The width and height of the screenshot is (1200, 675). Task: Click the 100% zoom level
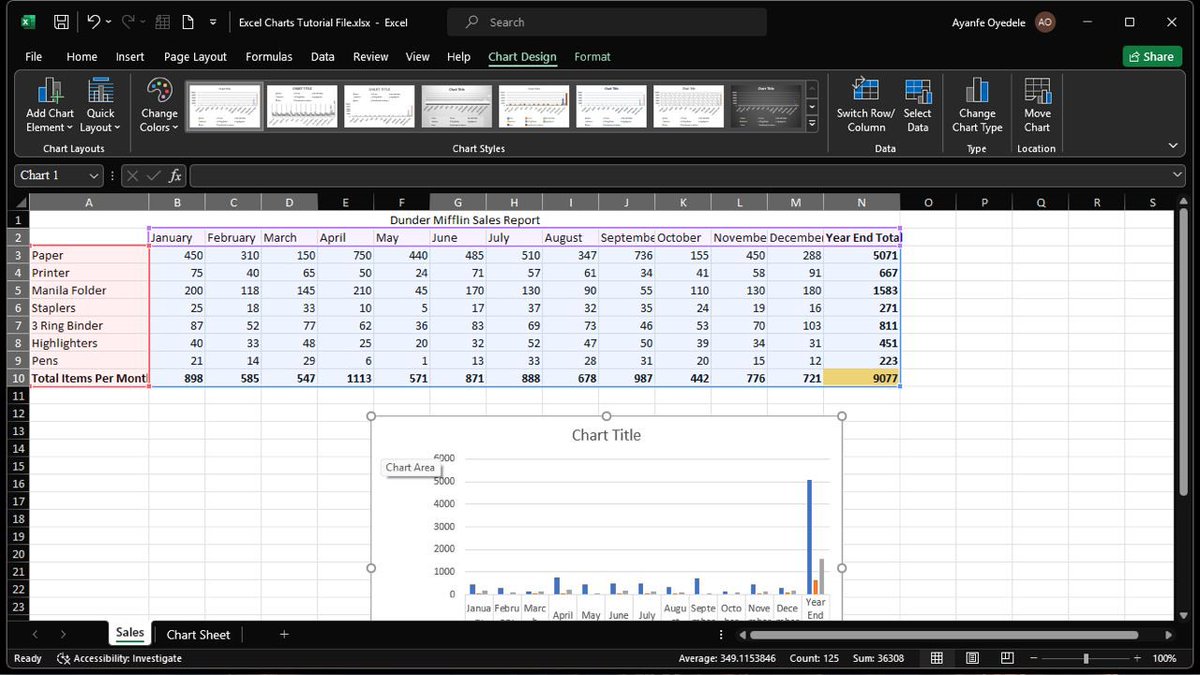1165,659
